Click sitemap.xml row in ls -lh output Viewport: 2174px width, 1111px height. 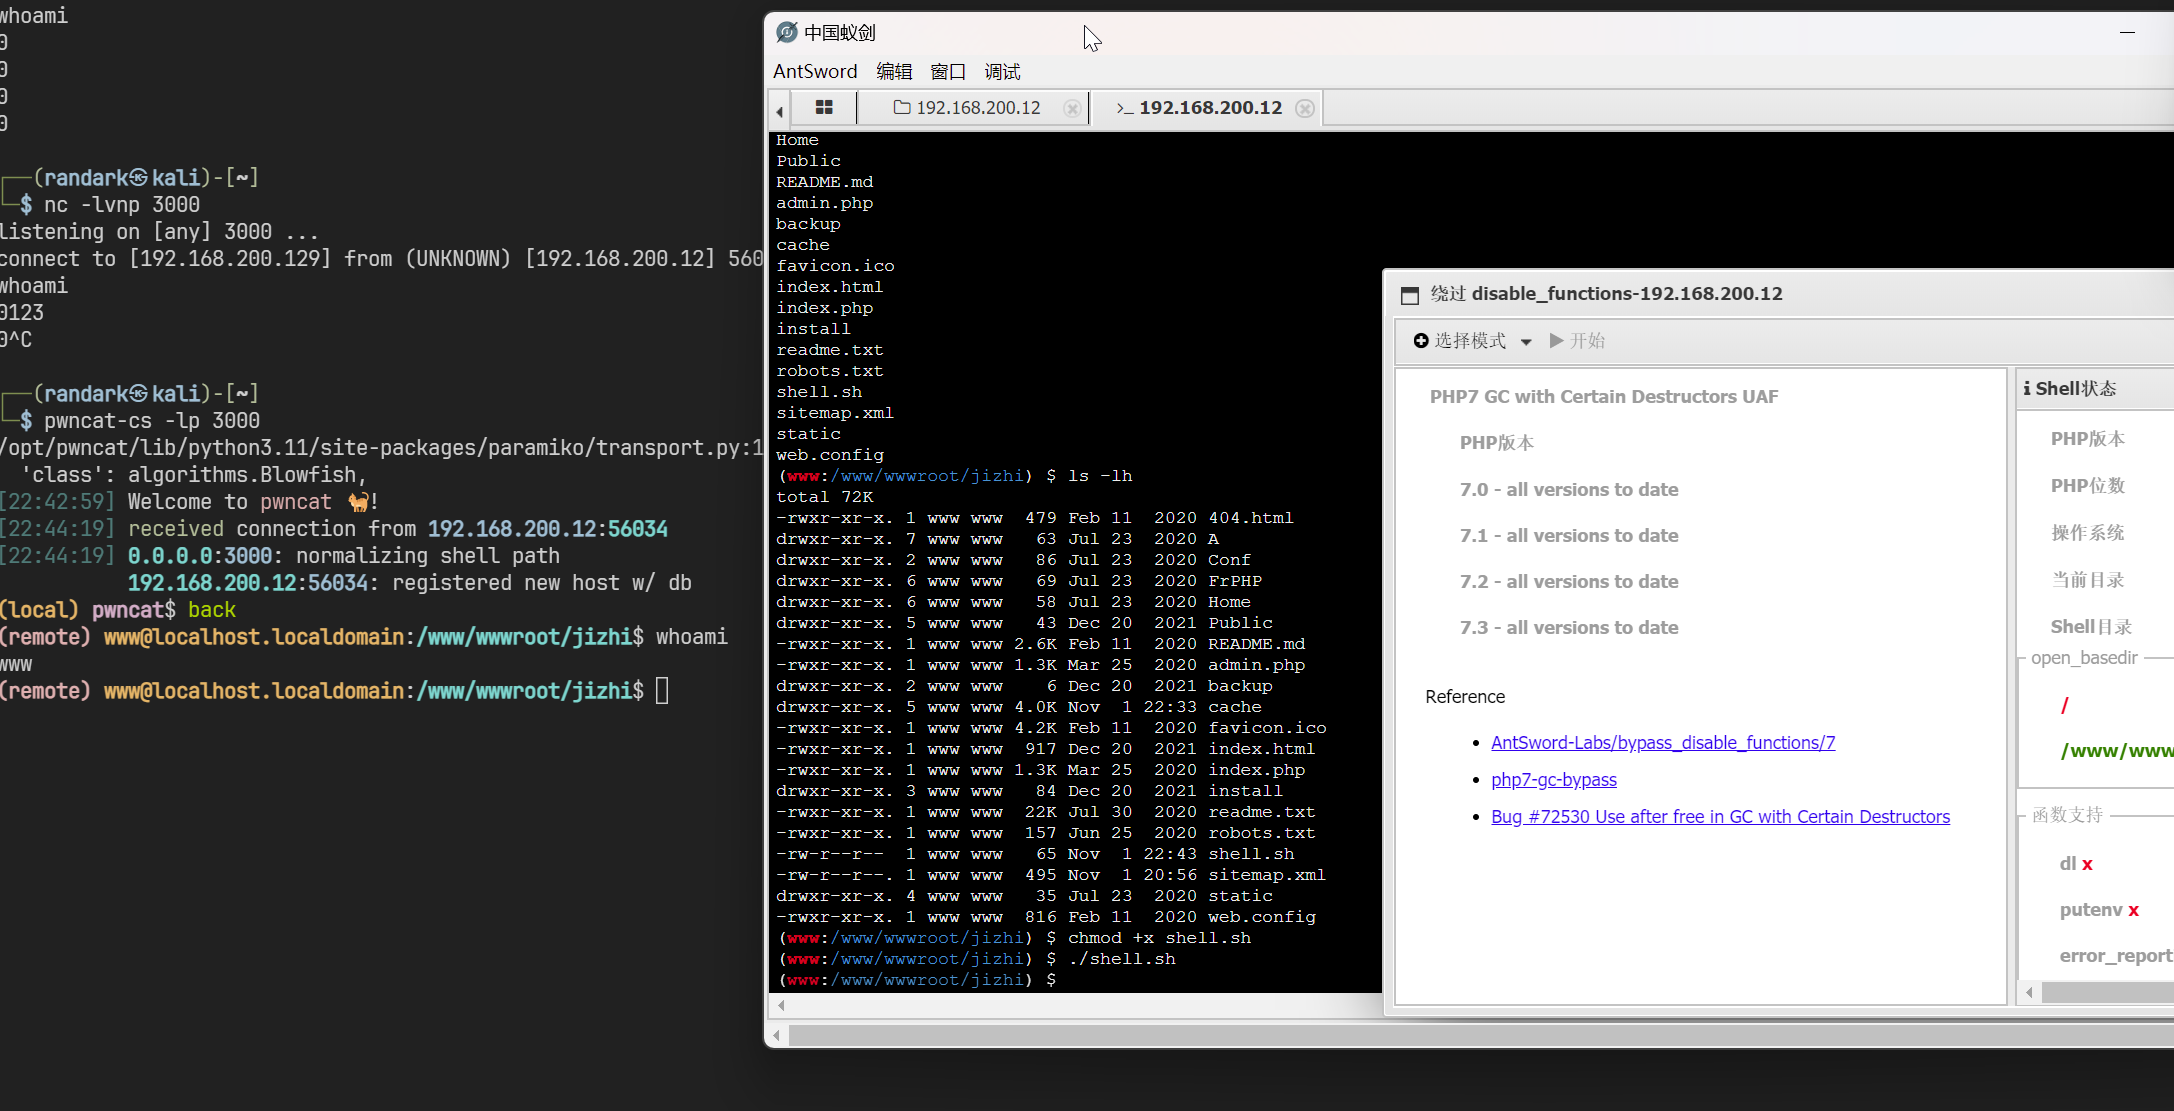point(1051,875)
